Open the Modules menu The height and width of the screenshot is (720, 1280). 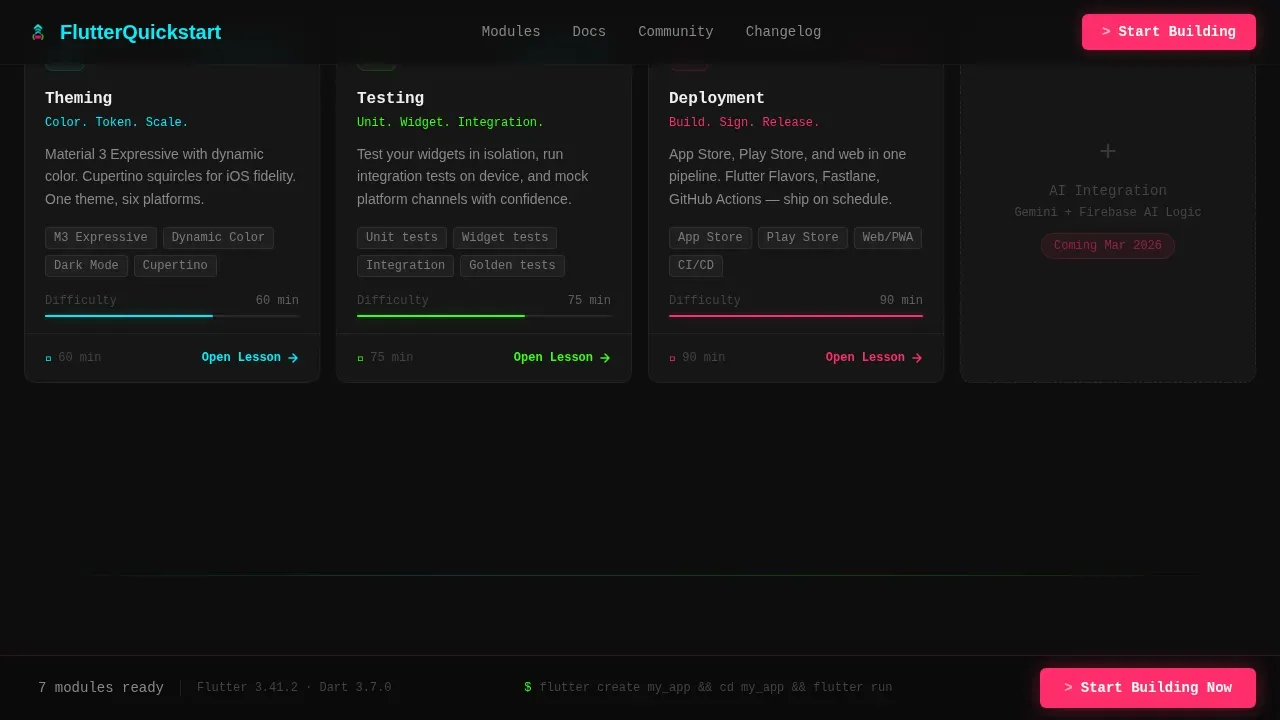click(511, 32)
